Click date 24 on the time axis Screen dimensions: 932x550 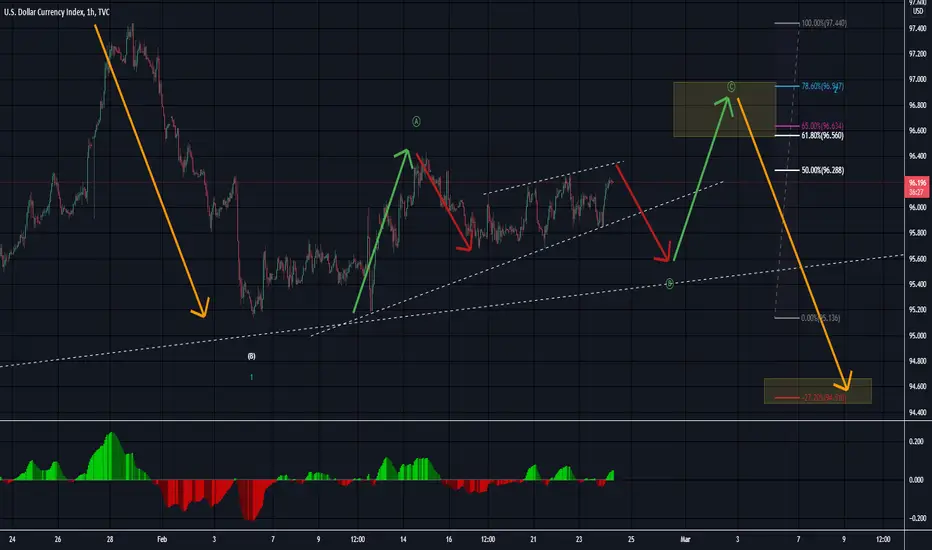[12, 539]
